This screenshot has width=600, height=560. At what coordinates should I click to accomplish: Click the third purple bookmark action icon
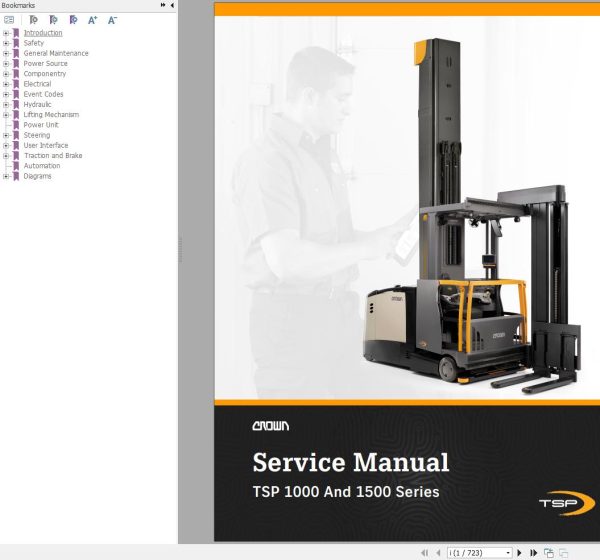[73, 20]
